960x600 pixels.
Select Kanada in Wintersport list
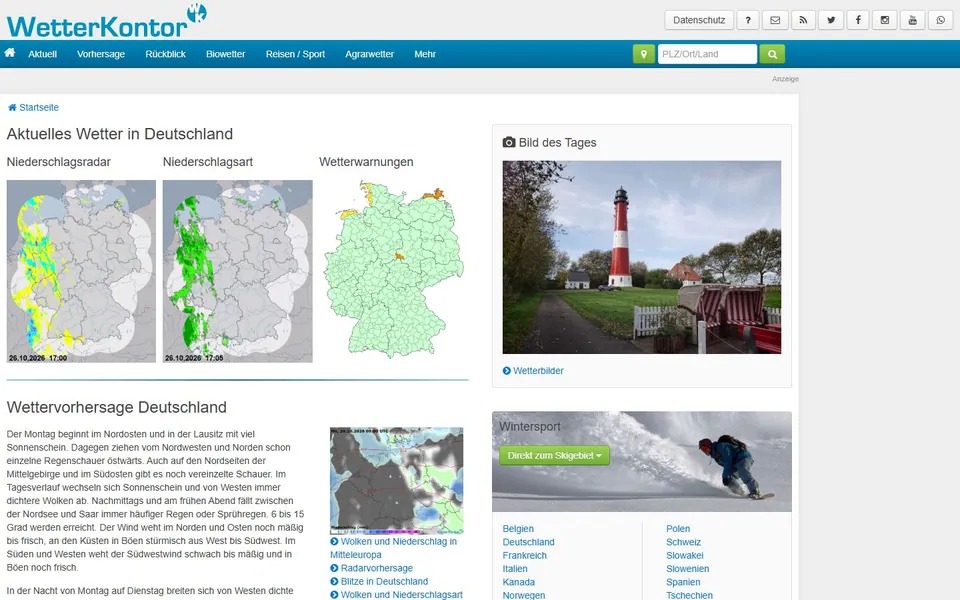pyautogui.click(x=519, y=582)
